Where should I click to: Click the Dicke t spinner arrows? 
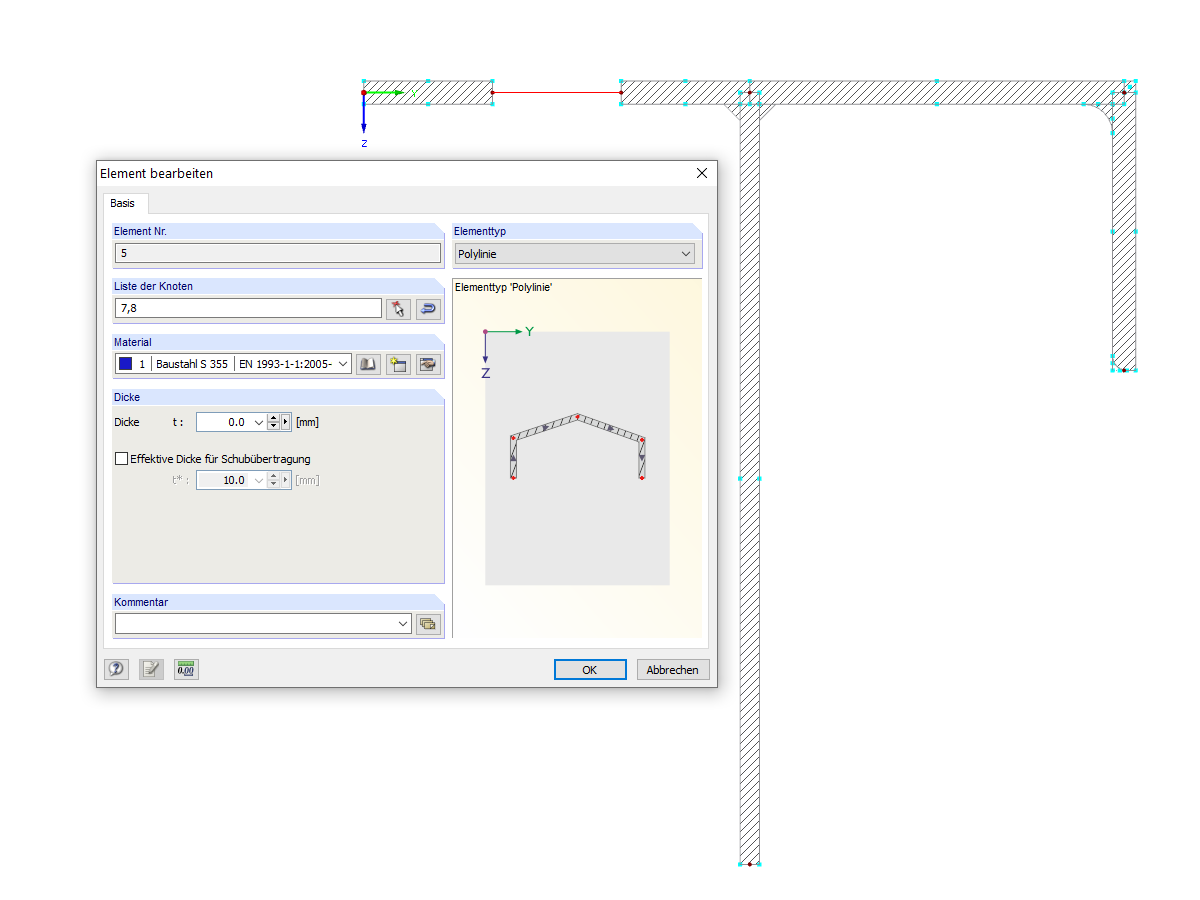pos(273,423)
